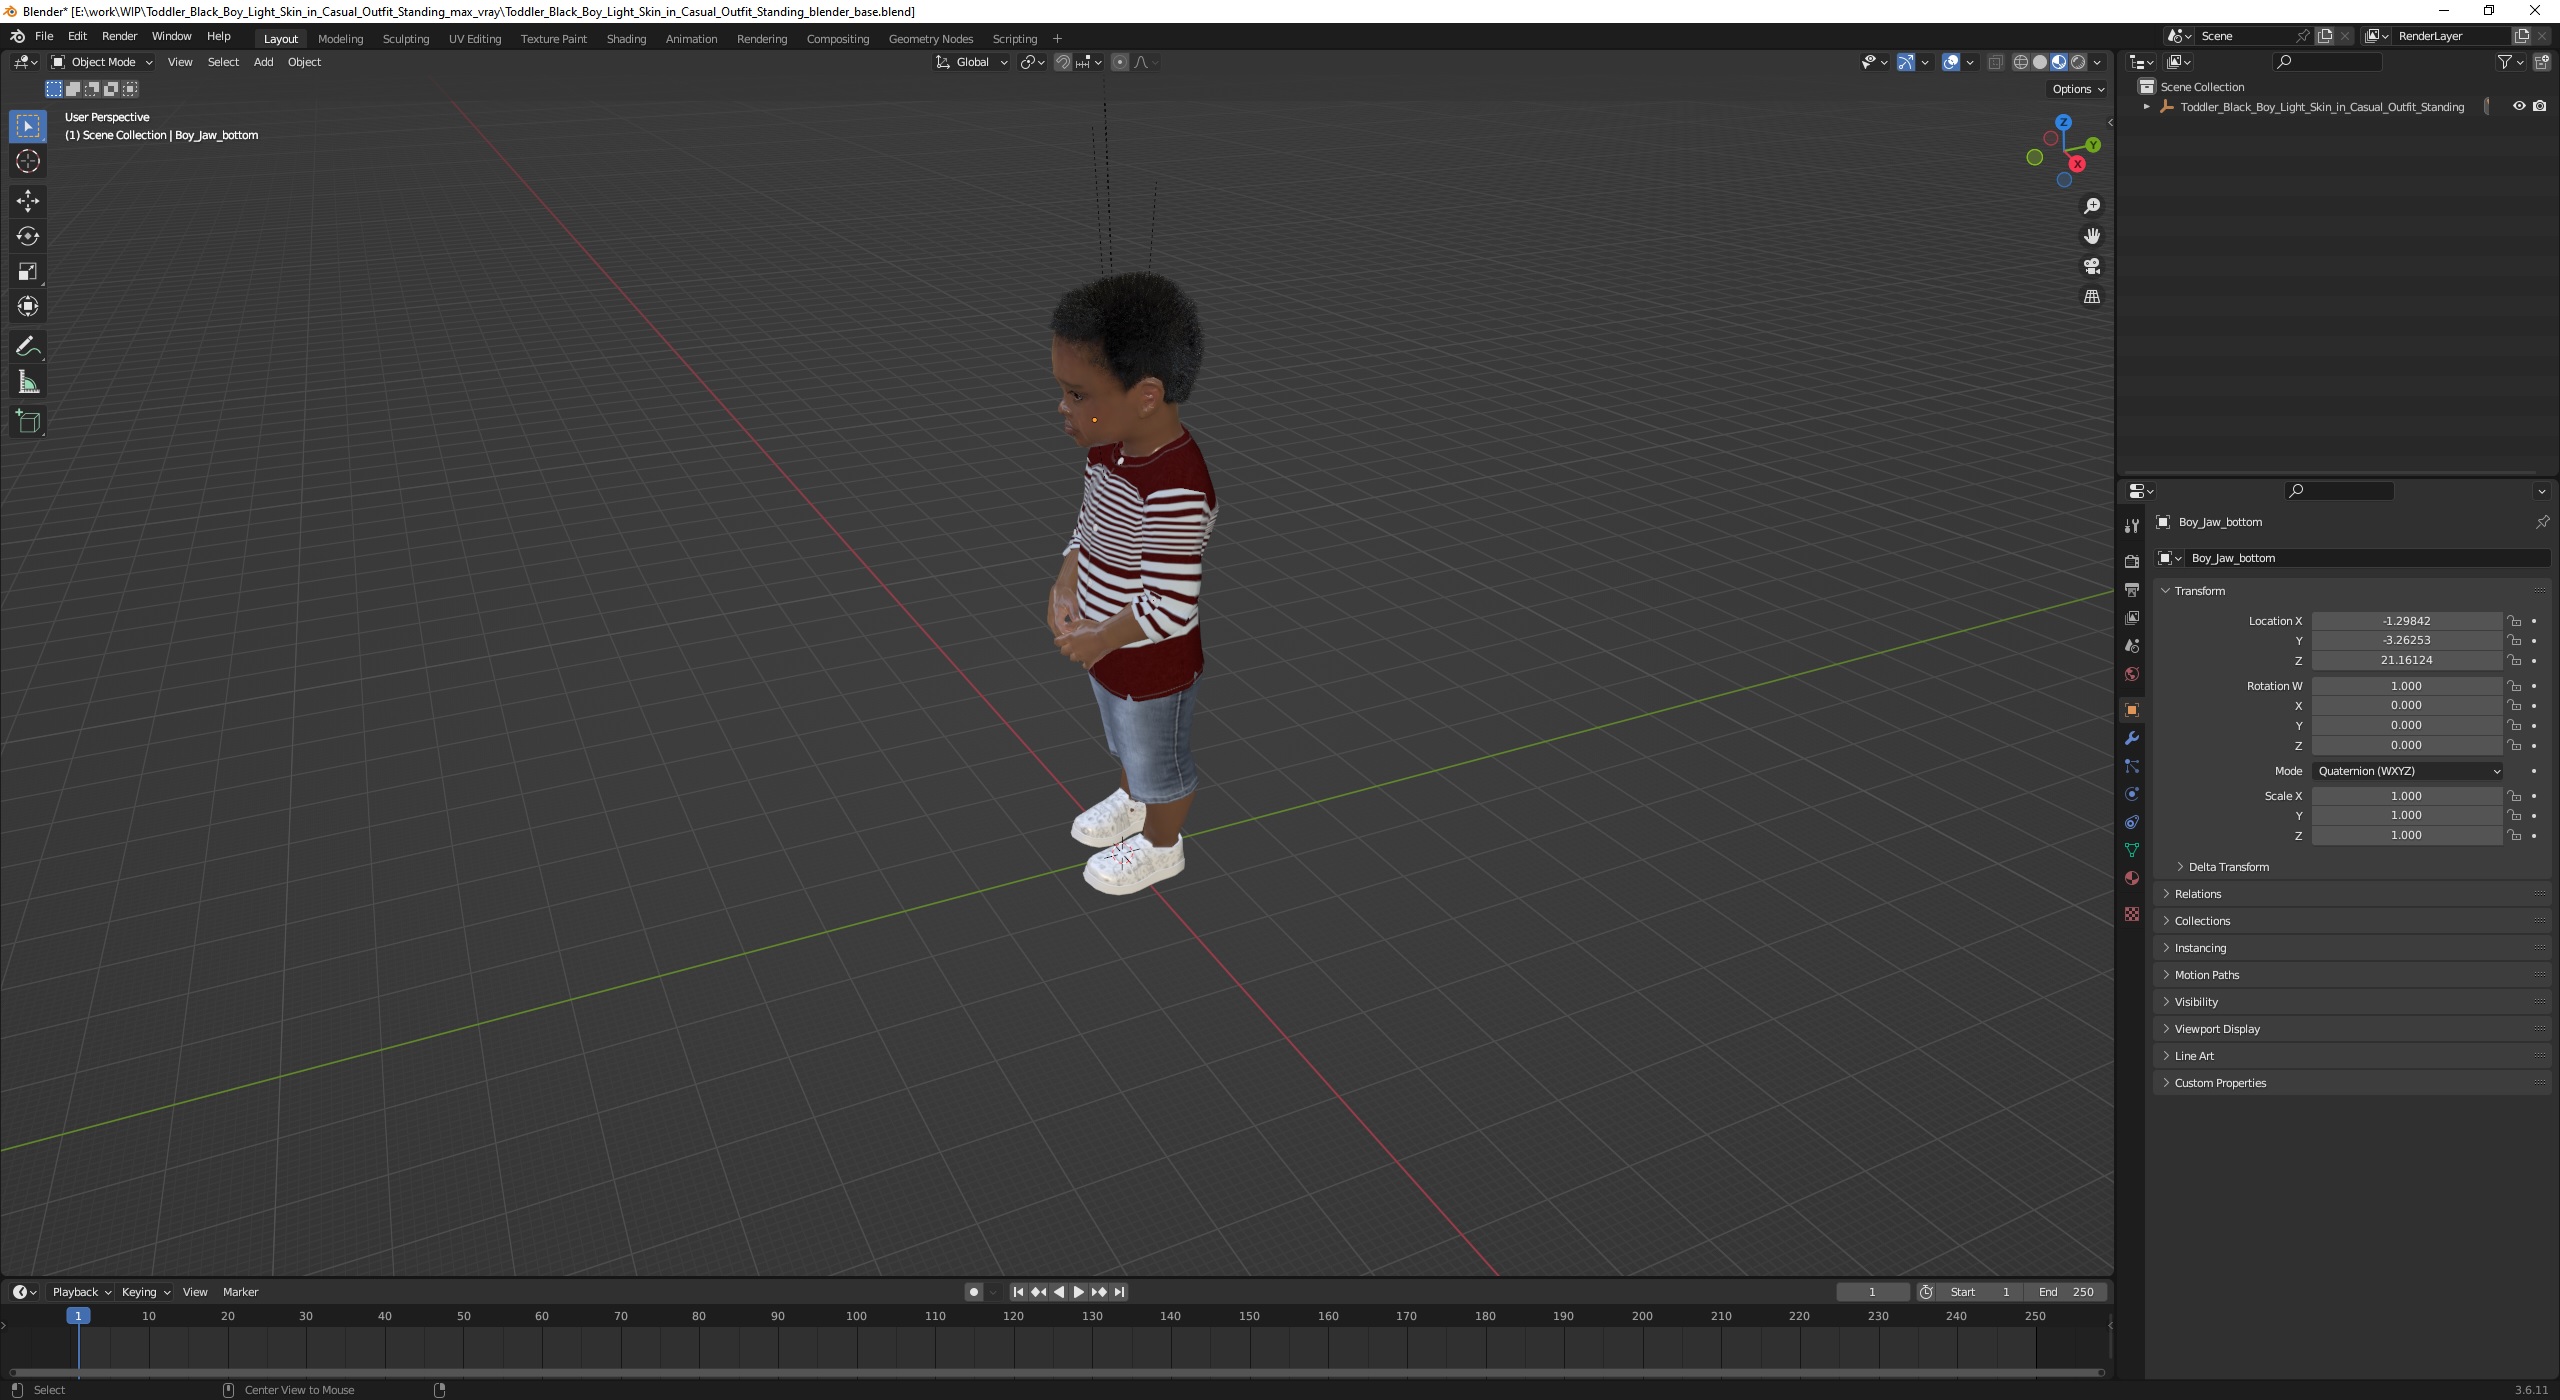Open the viewport Options dropdown

[2078, 89]
